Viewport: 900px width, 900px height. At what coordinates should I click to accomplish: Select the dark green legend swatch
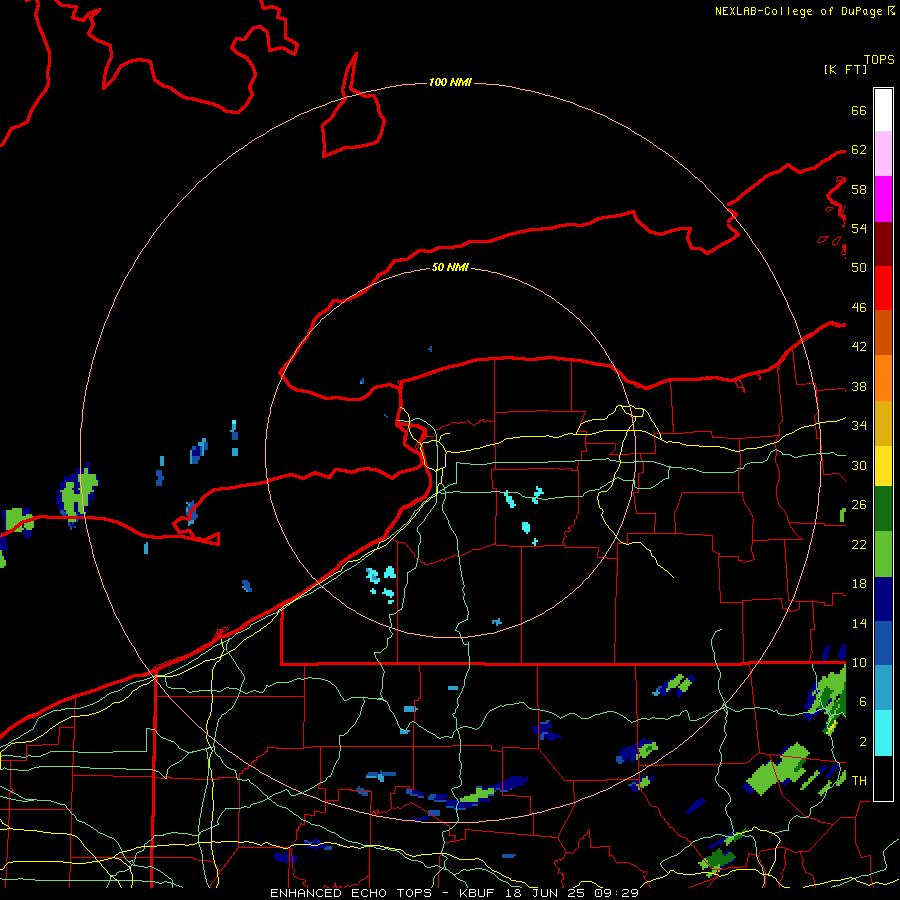coord(883,509)
